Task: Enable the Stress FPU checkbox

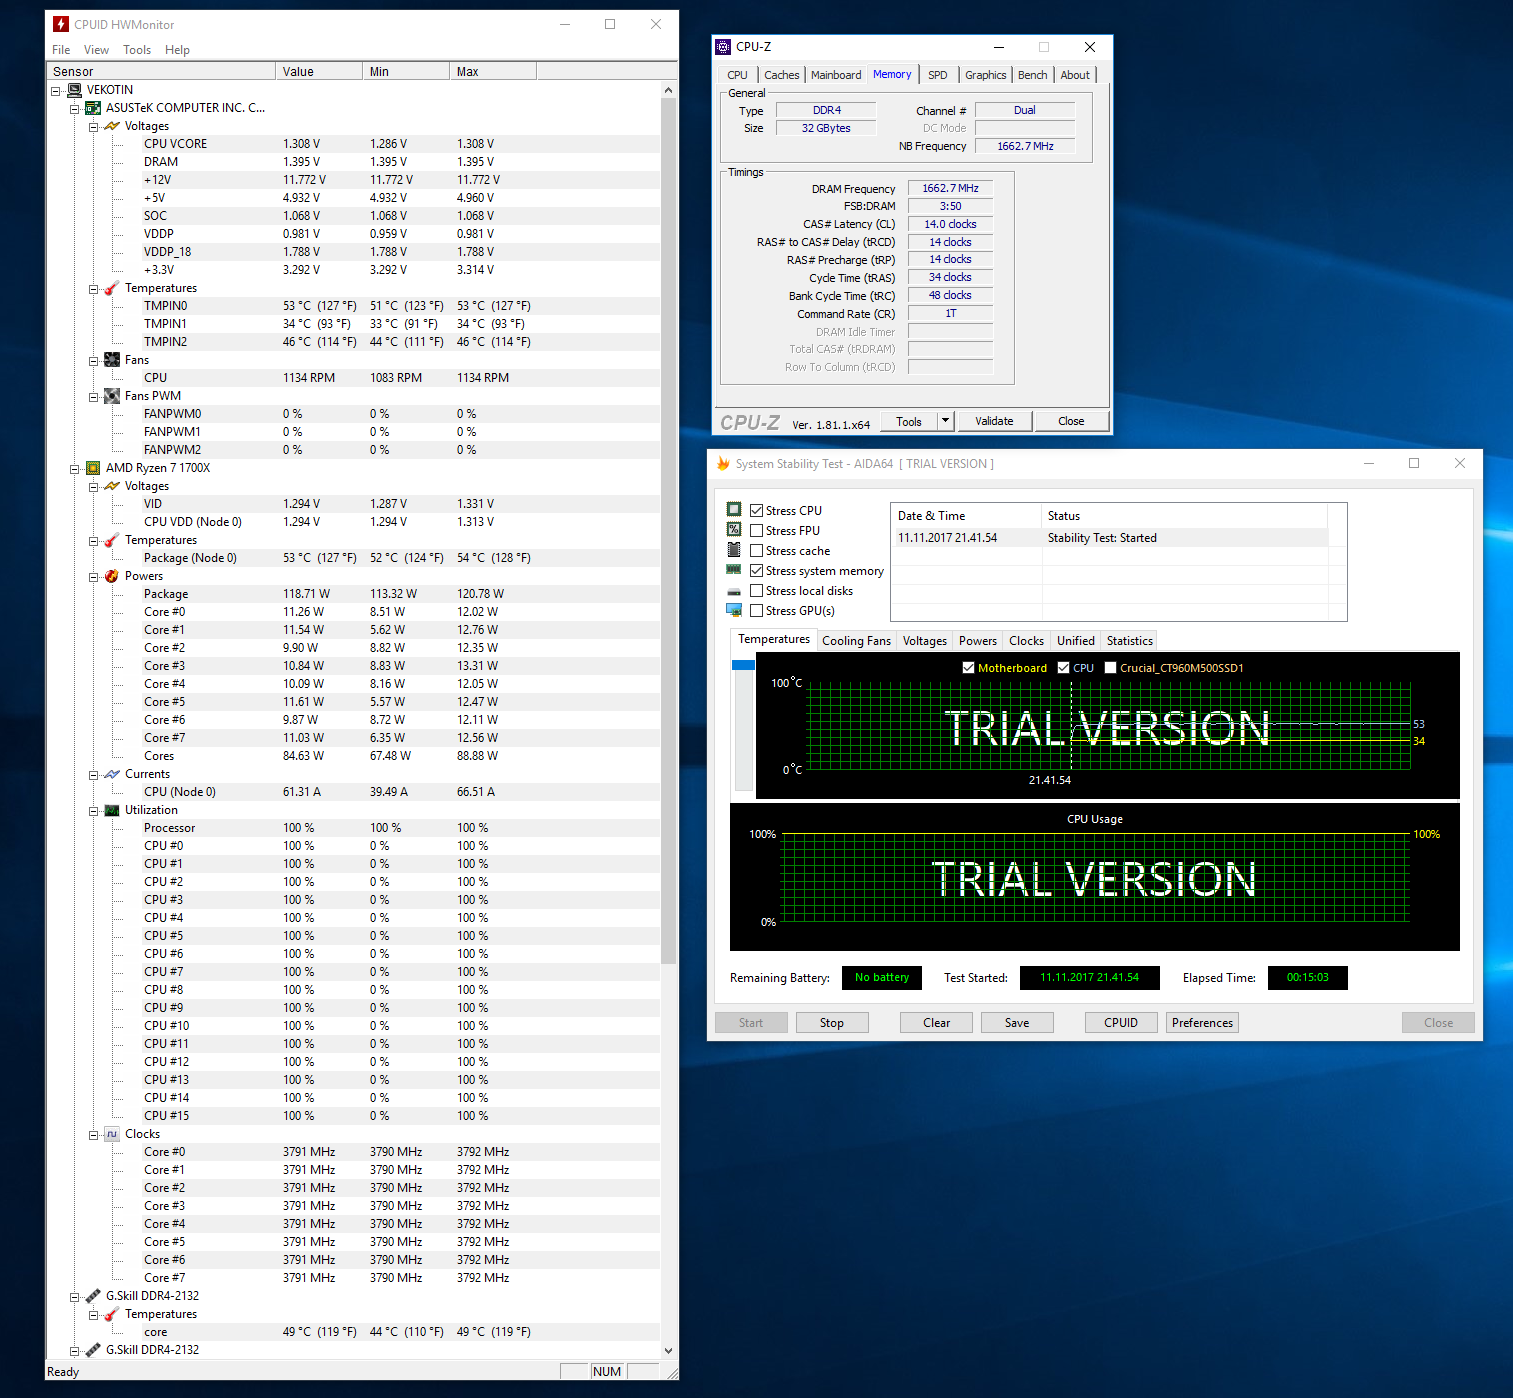Action: pos(757,530)
